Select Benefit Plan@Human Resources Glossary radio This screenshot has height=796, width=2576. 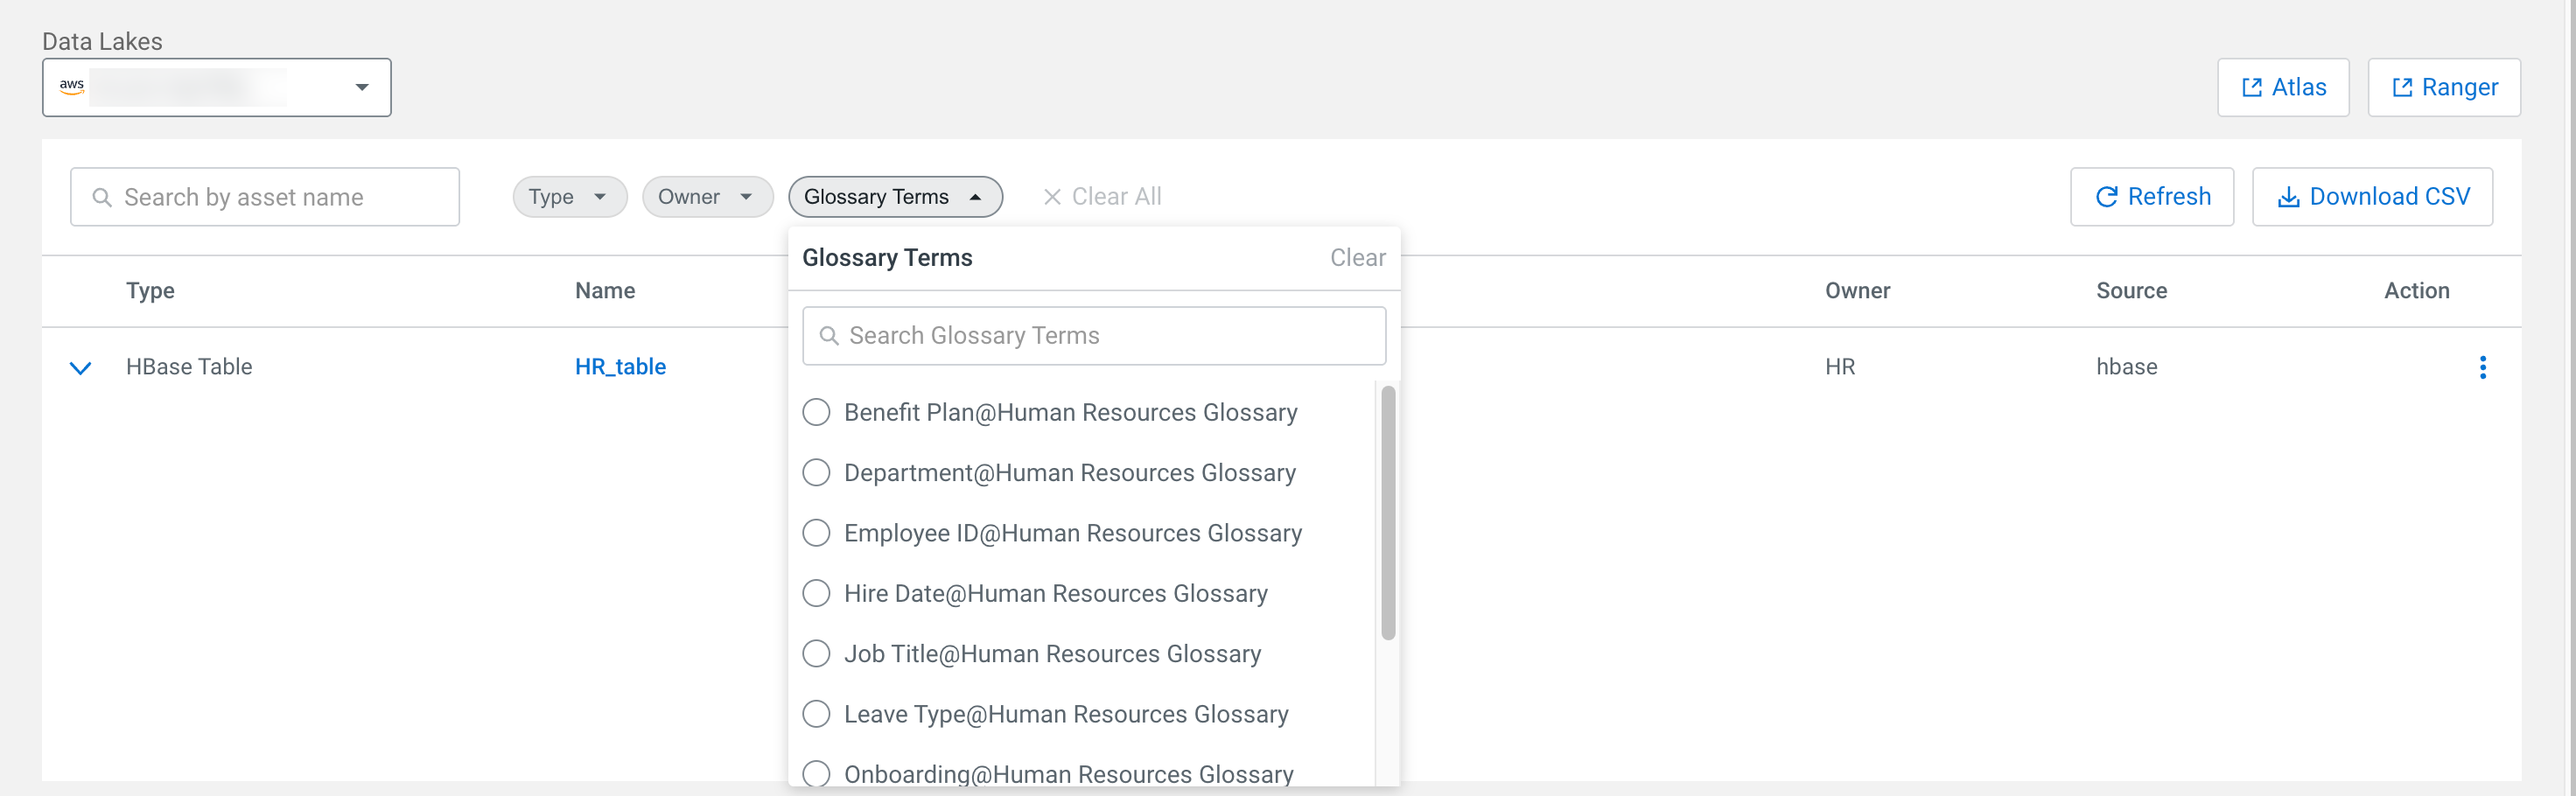coord(816,412)
